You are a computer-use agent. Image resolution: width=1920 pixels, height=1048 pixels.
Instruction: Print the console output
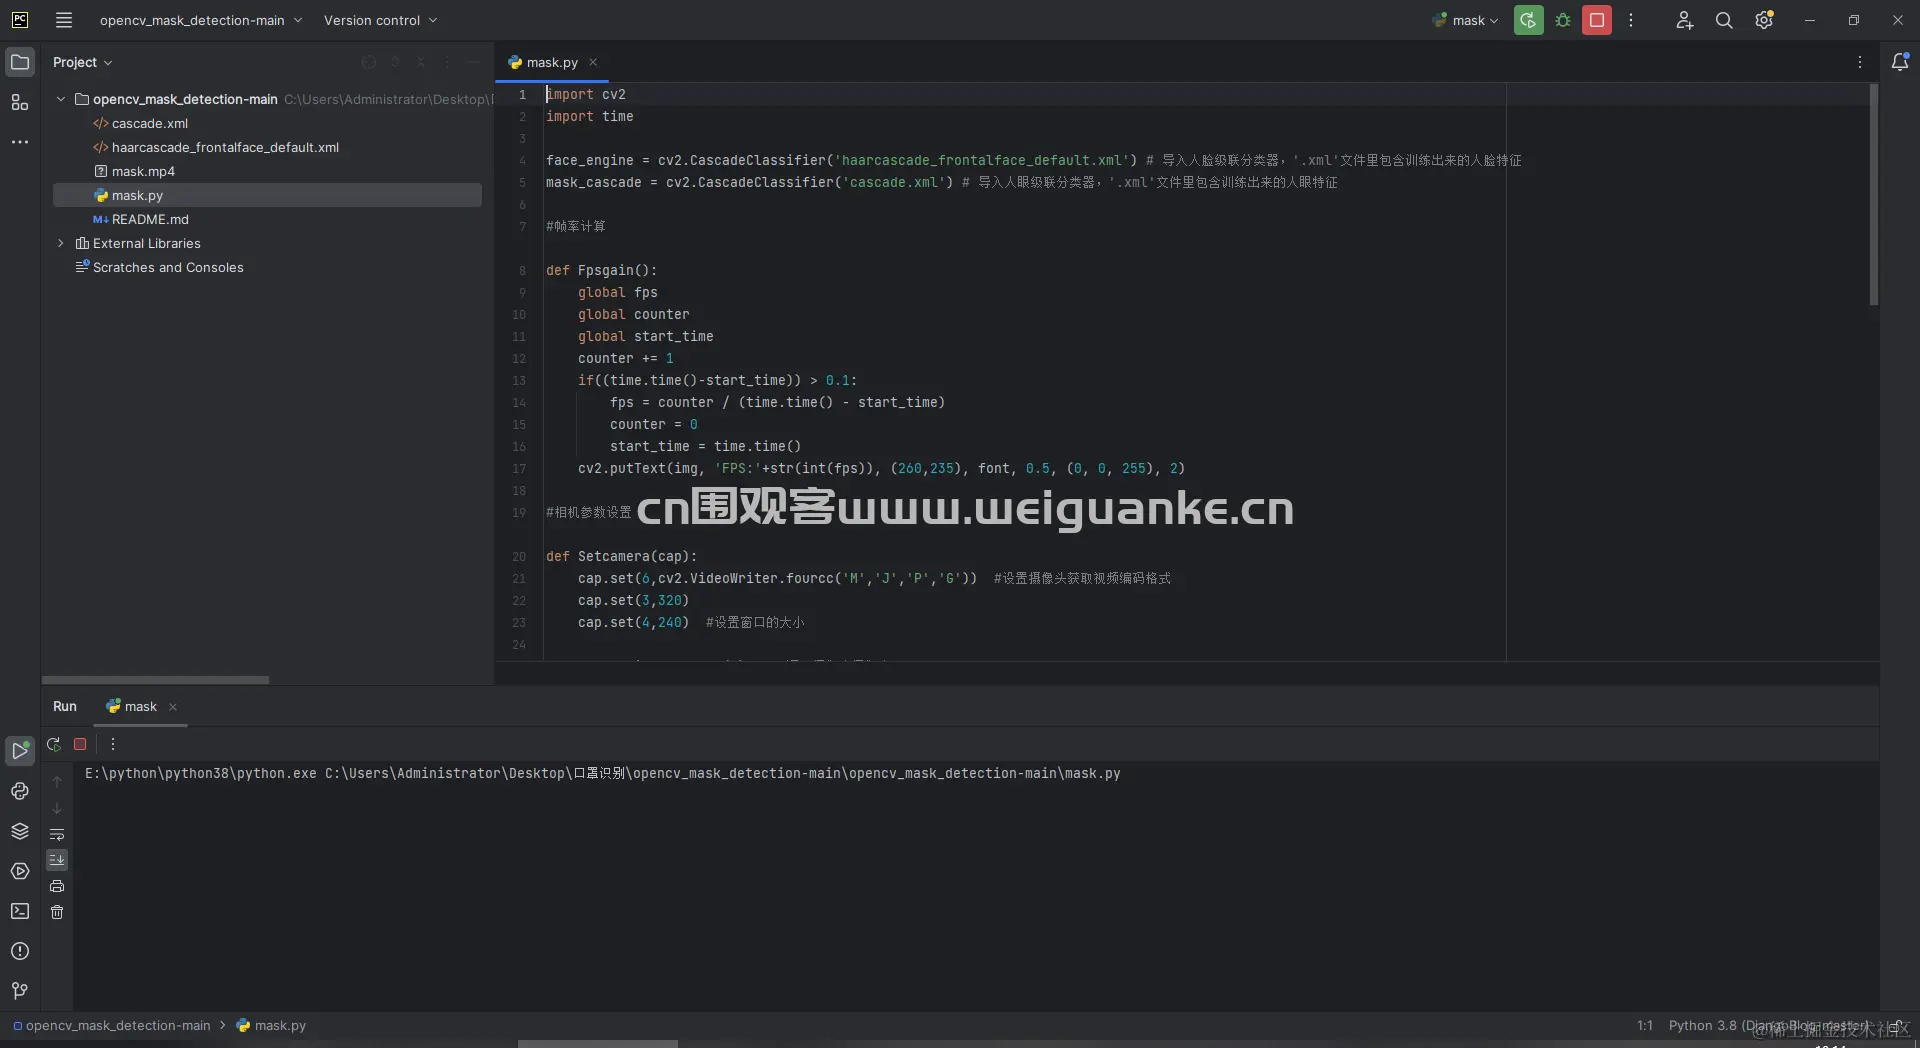pyautogui.click(x=57, y=886)
